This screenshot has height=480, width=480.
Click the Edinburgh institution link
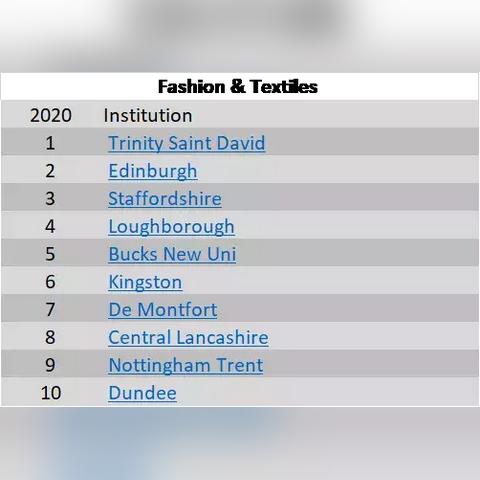[x=153, y=171]
